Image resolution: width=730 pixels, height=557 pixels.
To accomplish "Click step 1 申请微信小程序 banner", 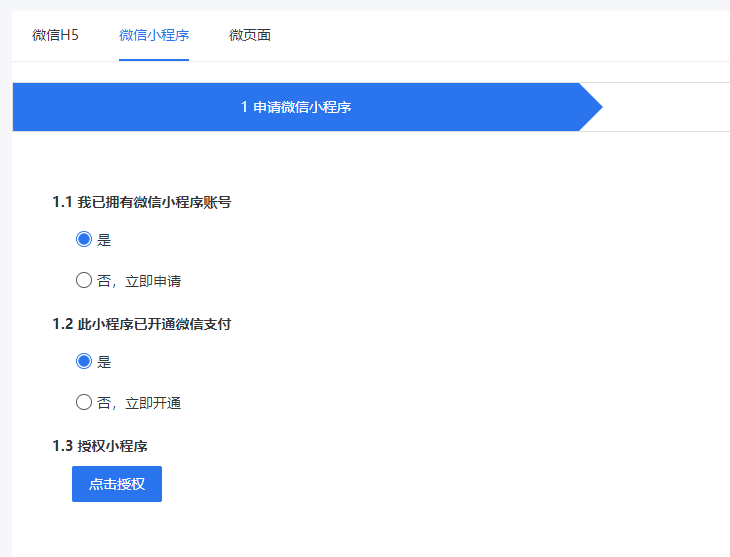I will tap(307, 107).
